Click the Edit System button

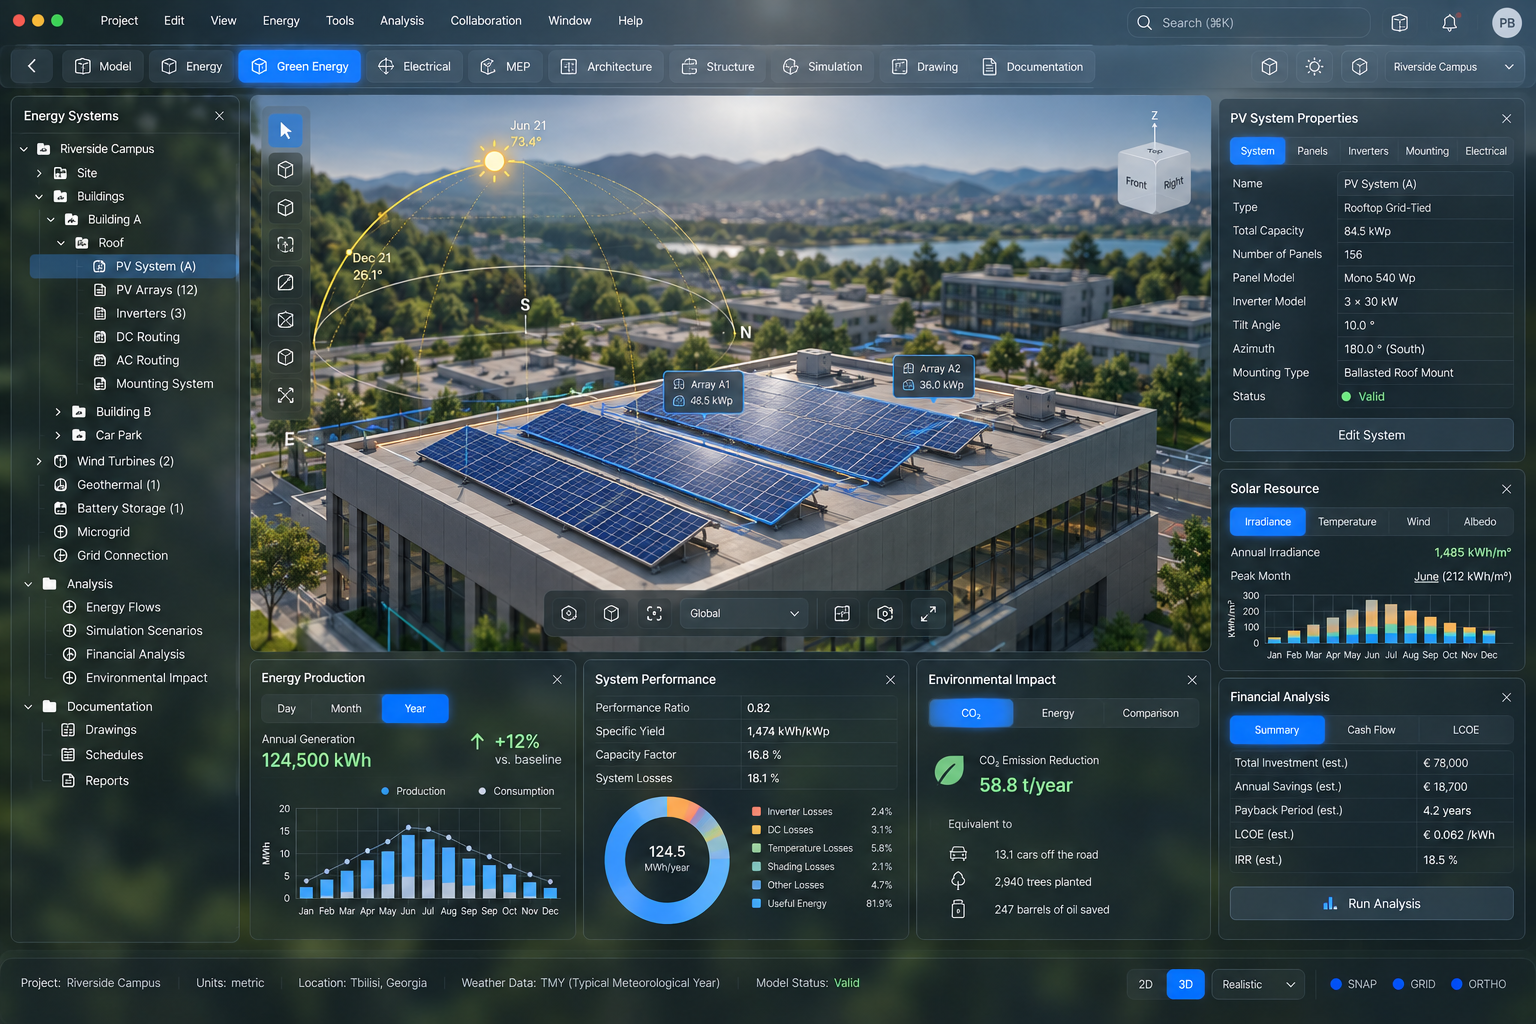[1371, 435]
